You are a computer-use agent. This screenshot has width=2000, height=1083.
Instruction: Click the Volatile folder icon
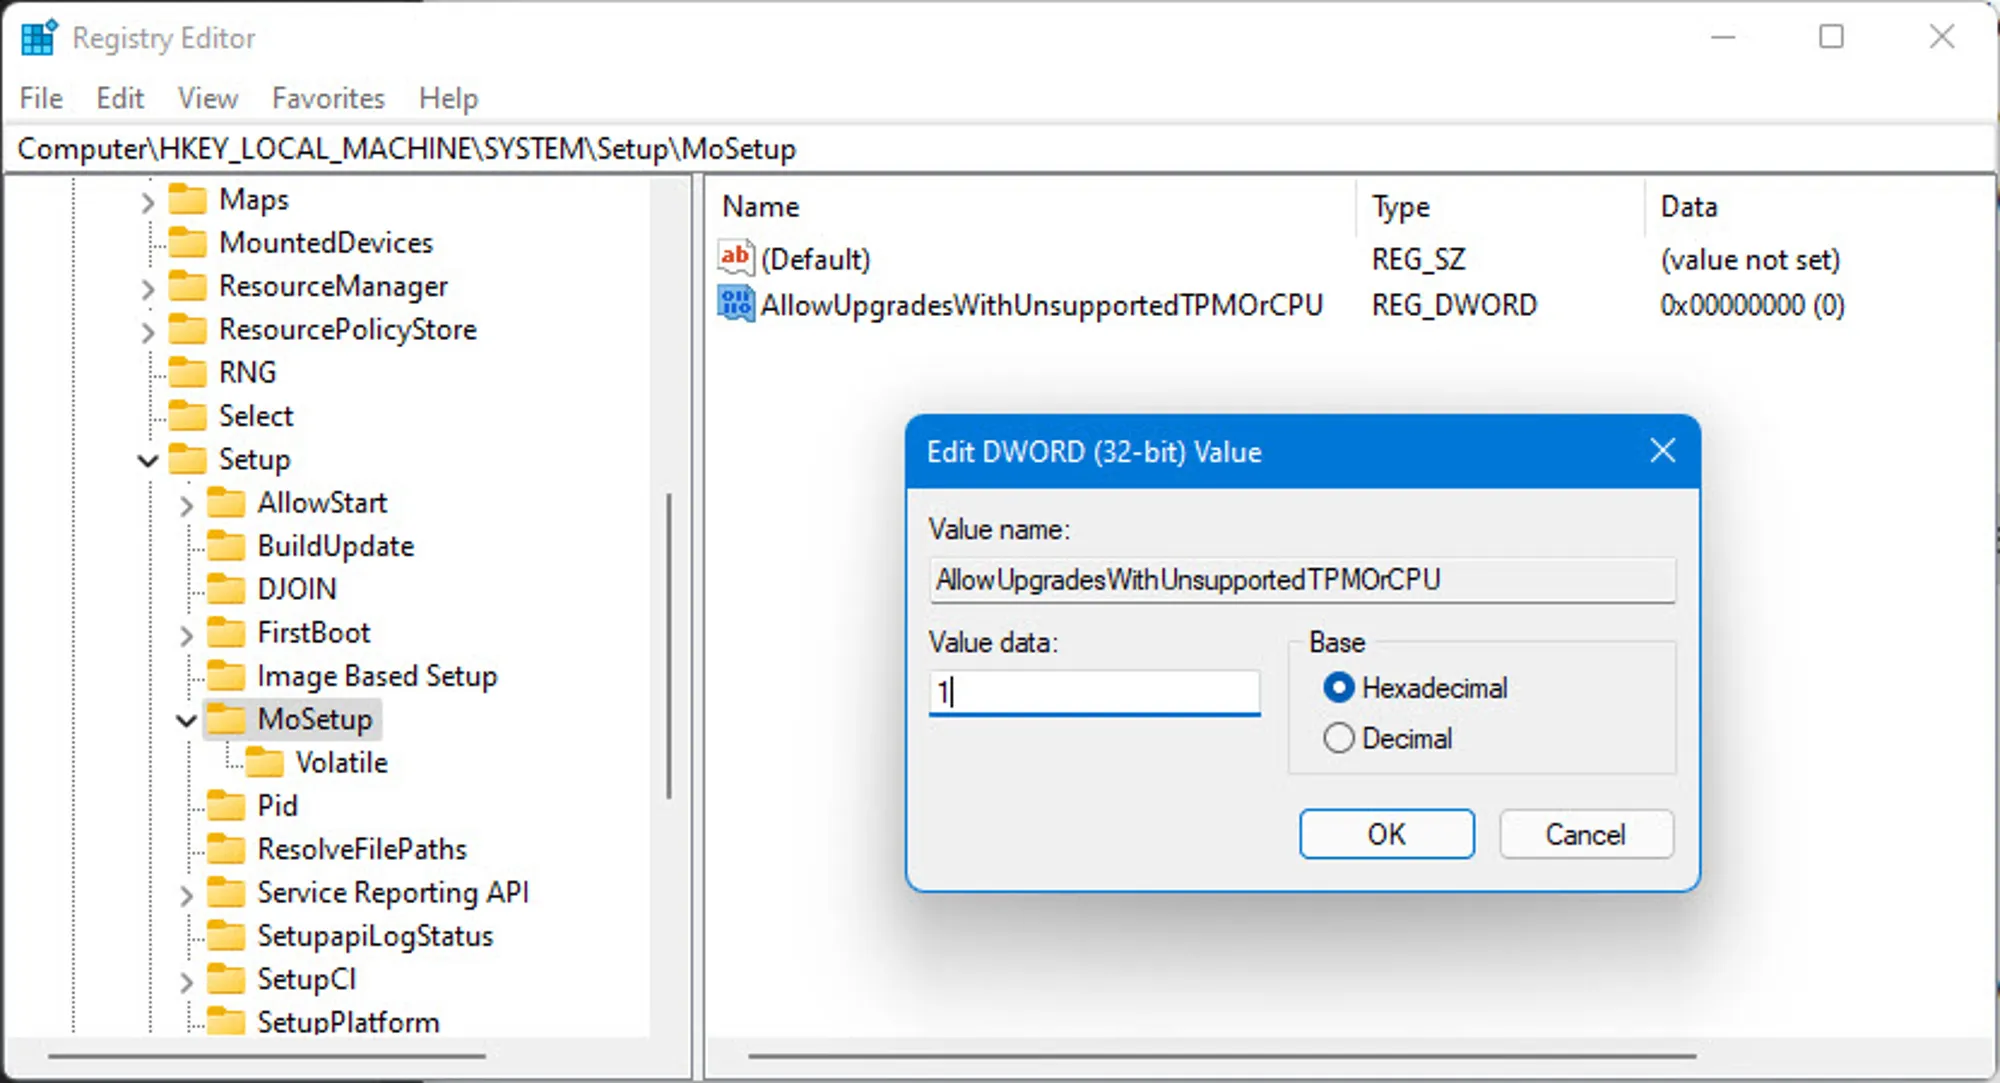(x=265, y=762)
